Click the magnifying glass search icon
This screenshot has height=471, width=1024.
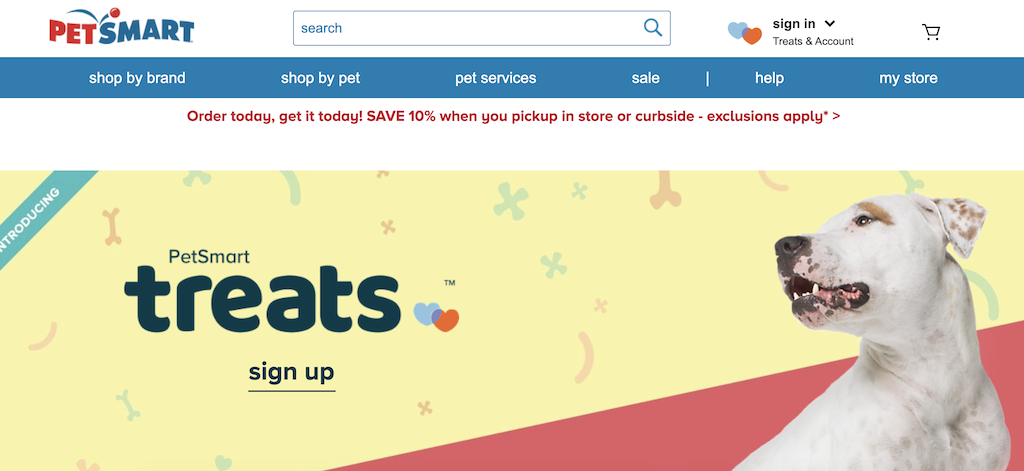pos(652,27)
